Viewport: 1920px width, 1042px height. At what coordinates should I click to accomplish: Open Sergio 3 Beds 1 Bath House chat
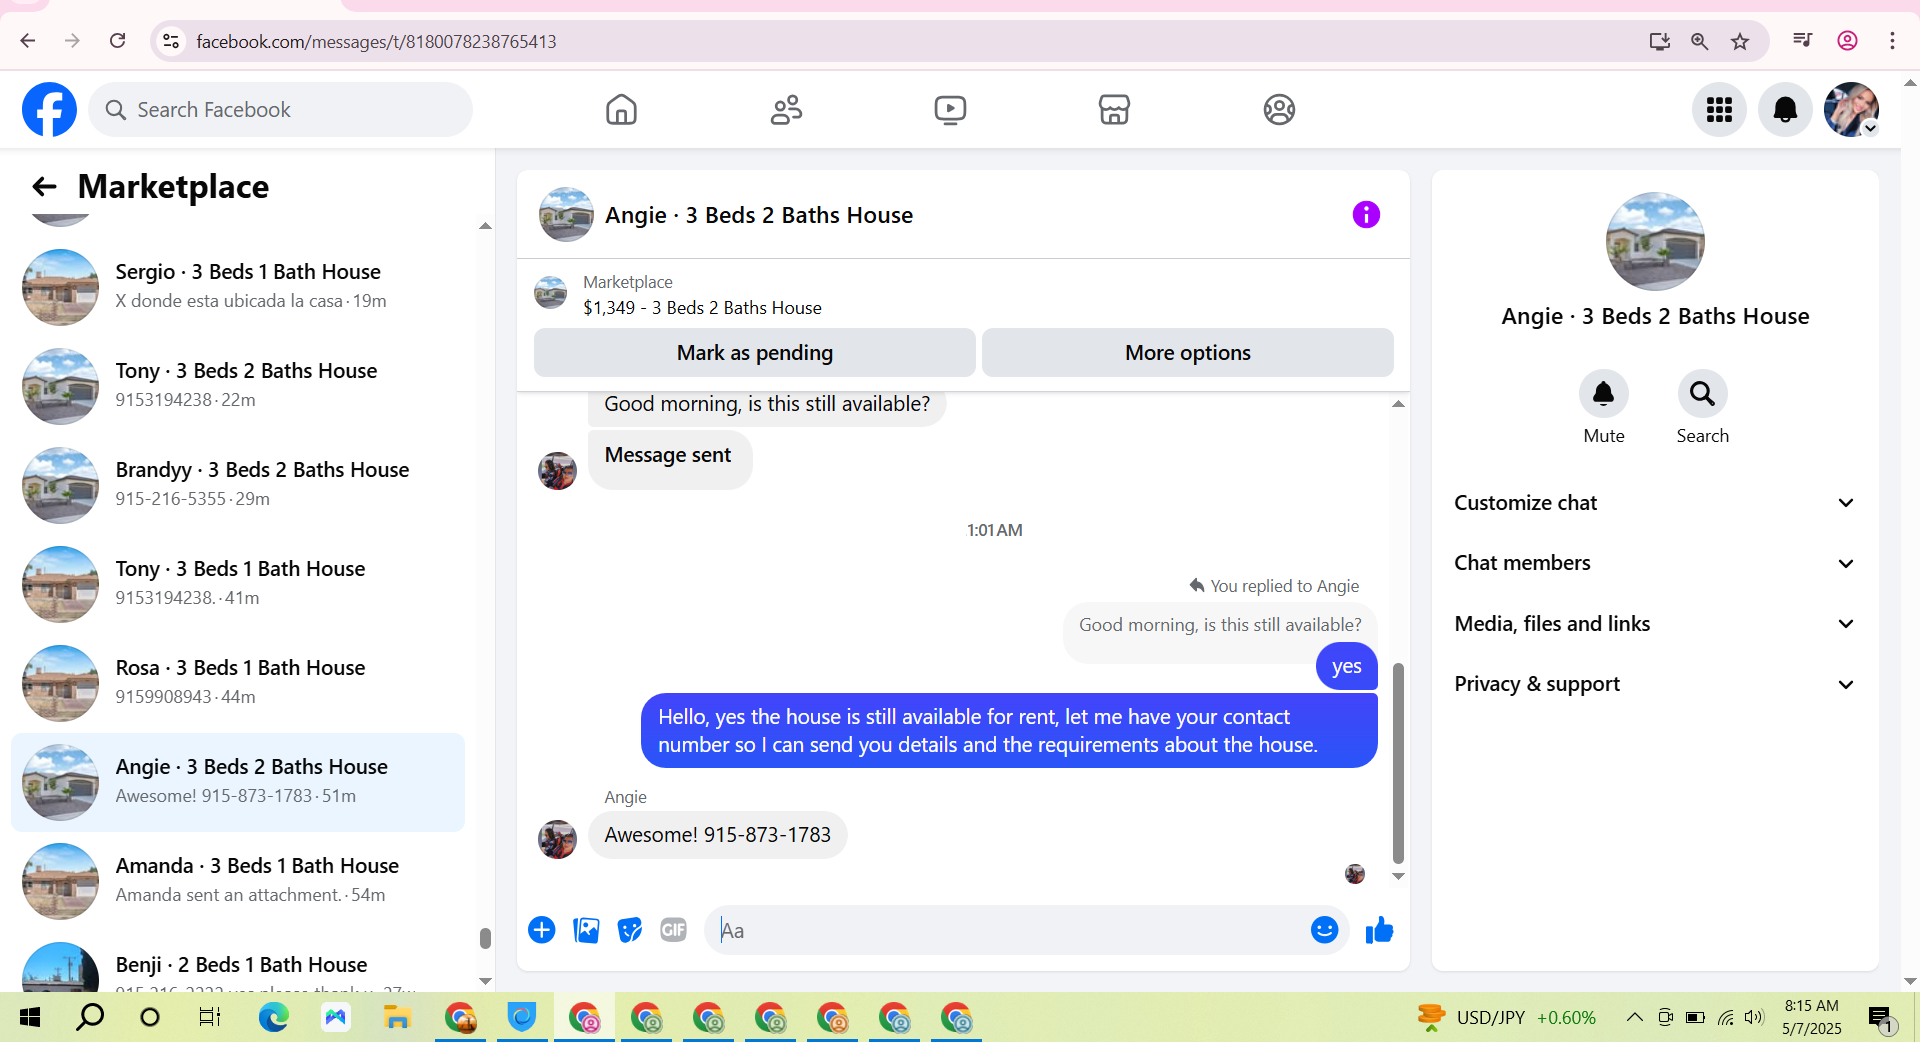tap(238, 287)
